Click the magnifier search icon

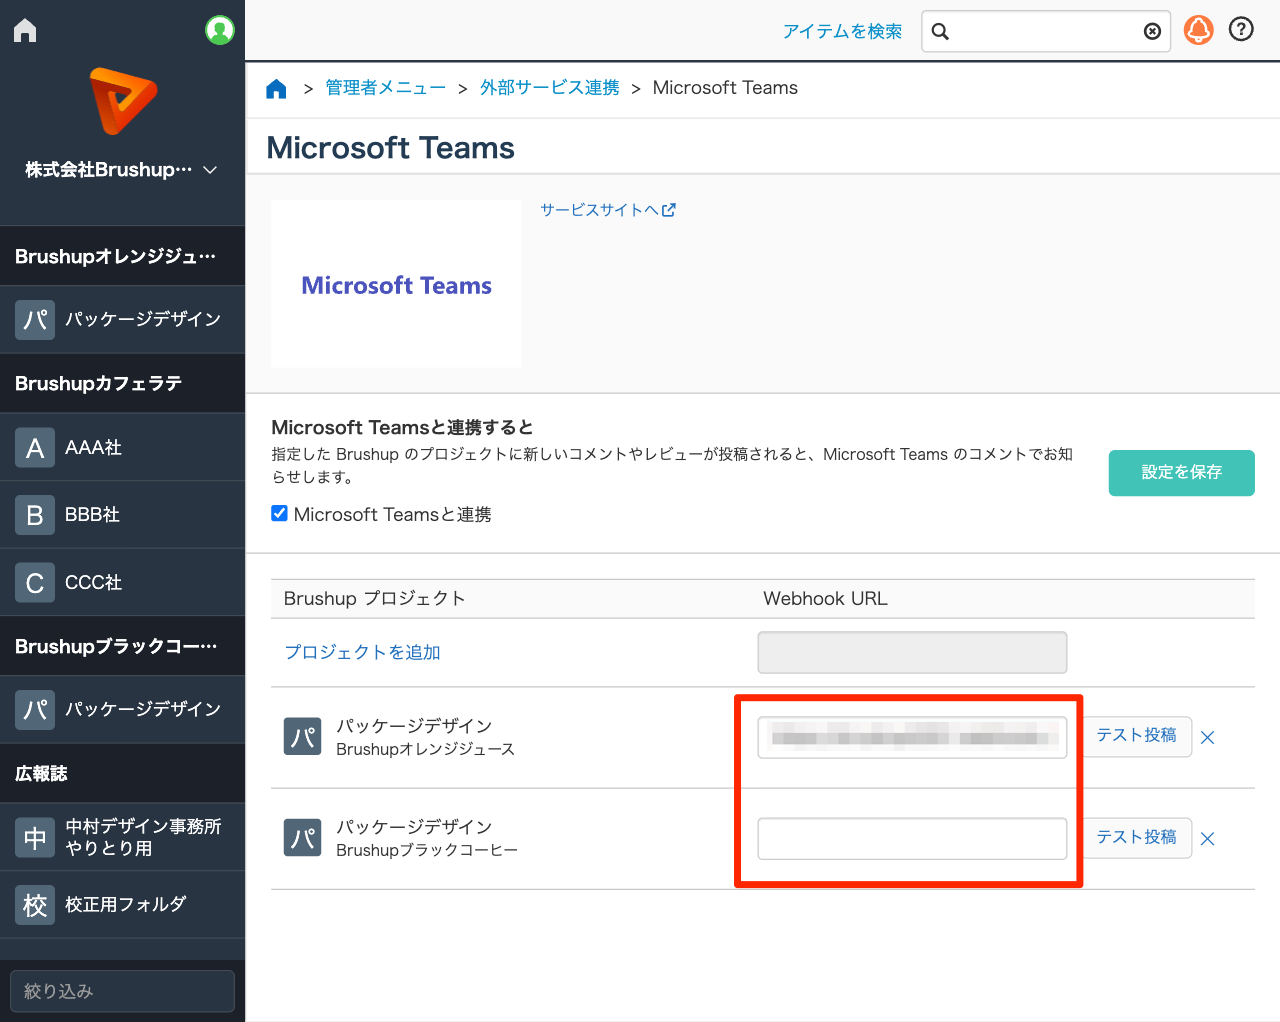tap(940, 31)
